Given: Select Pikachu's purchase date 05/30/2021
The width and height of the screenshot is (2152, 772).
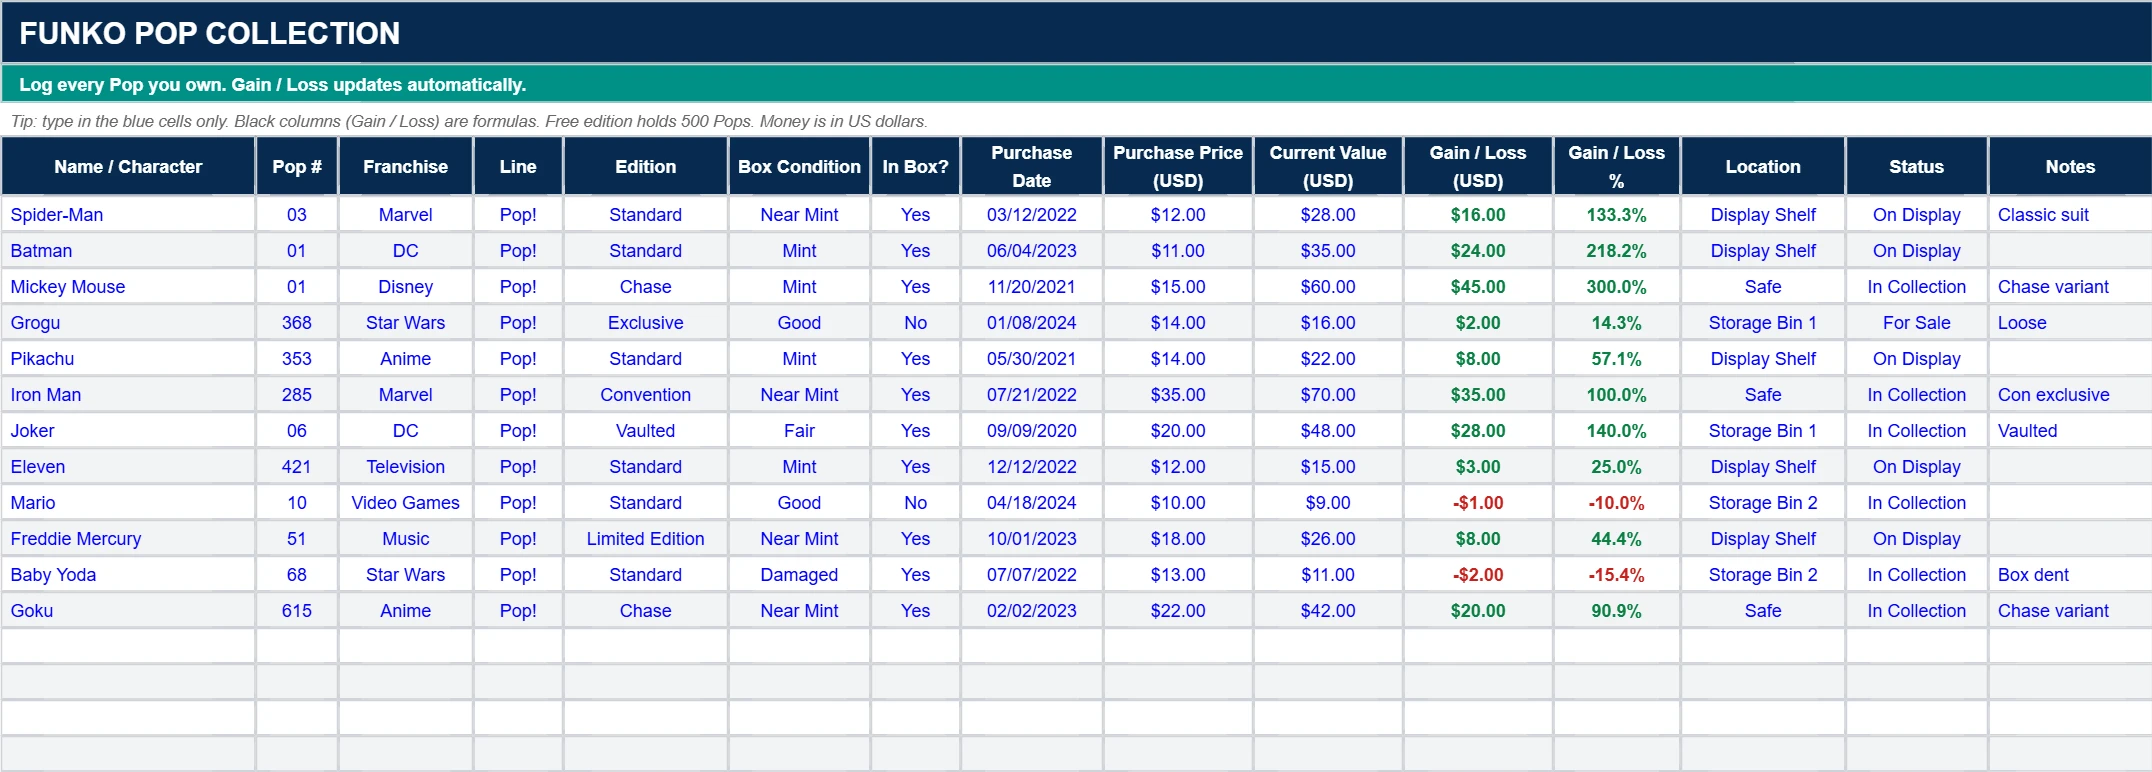Looking at the screenshot, I should [x=1031, y=359].
